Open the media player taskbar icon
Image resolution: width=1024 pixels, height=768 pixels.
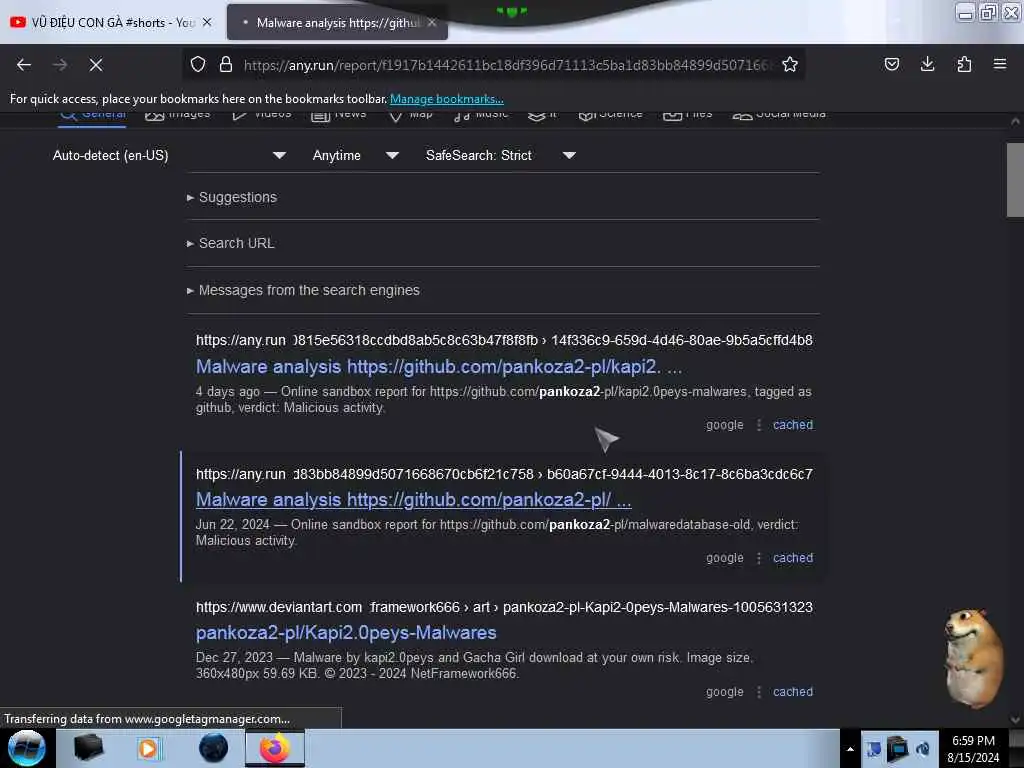point(148,748)
